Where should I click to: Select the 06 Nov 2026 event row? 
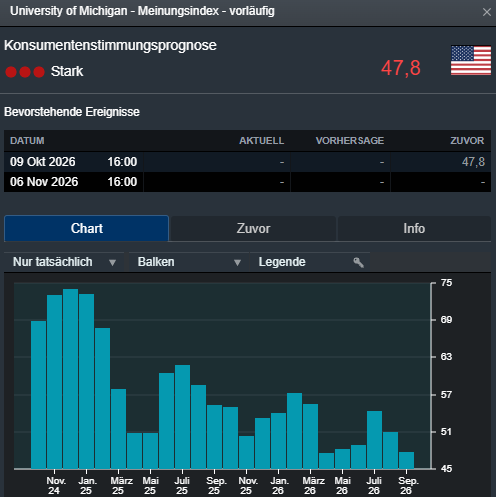[x=247, y=182]
